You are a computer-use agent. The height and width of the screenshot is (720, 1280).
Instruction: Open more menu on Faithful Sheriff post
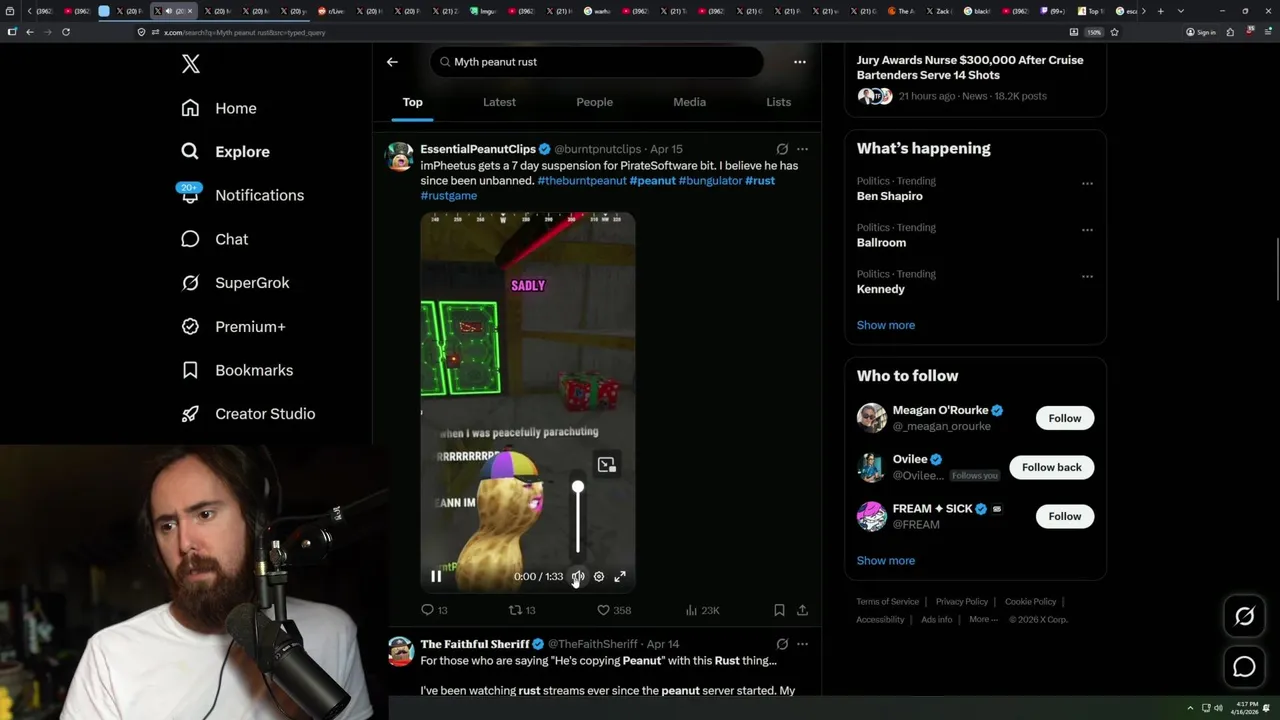pyautogui.click(x=802, y=644)
